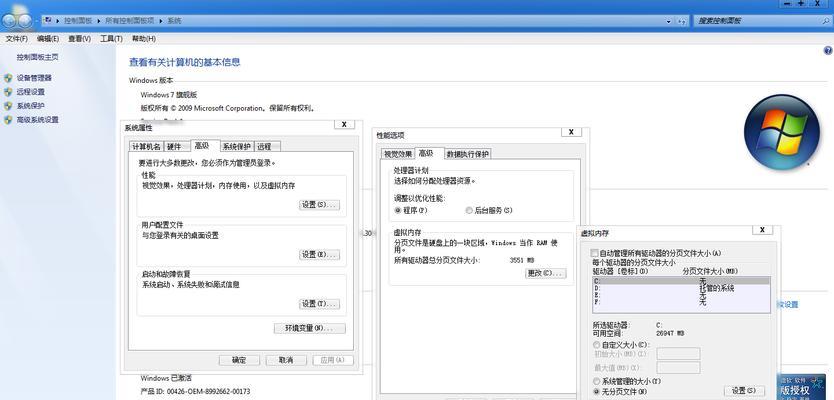Switch to the 硬件 tab in 系统属性
834x400 pixels.
click(x=176, y=147)
